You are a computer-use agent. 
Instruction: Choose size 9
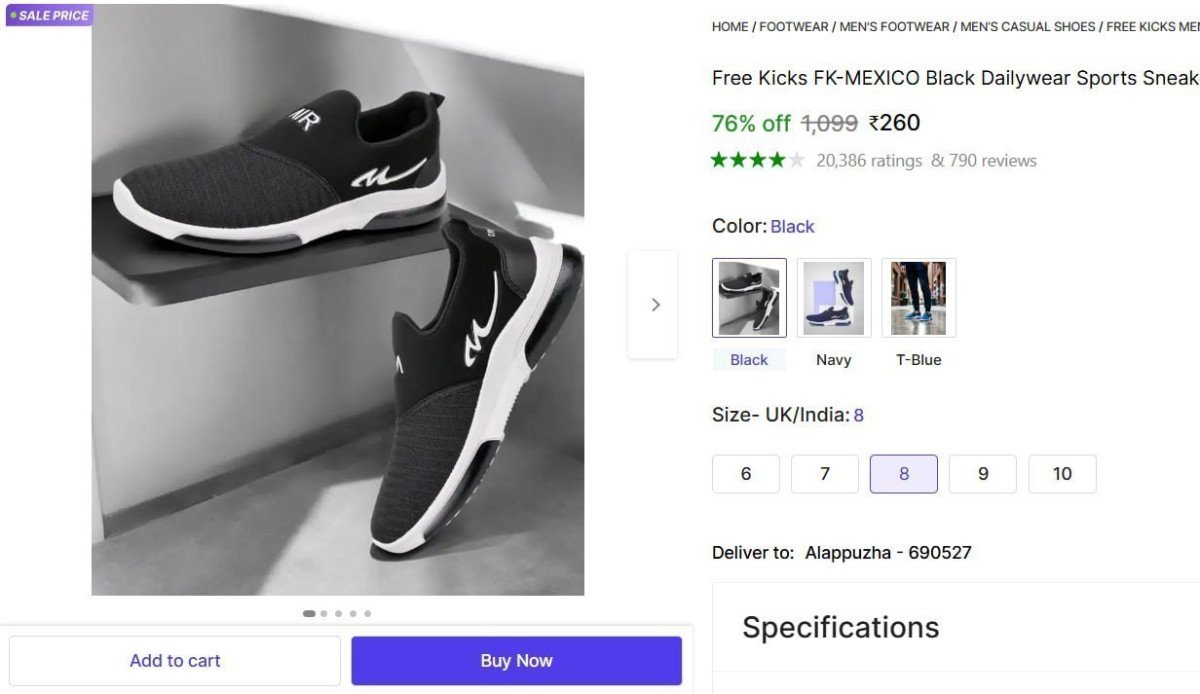[982, 473]
